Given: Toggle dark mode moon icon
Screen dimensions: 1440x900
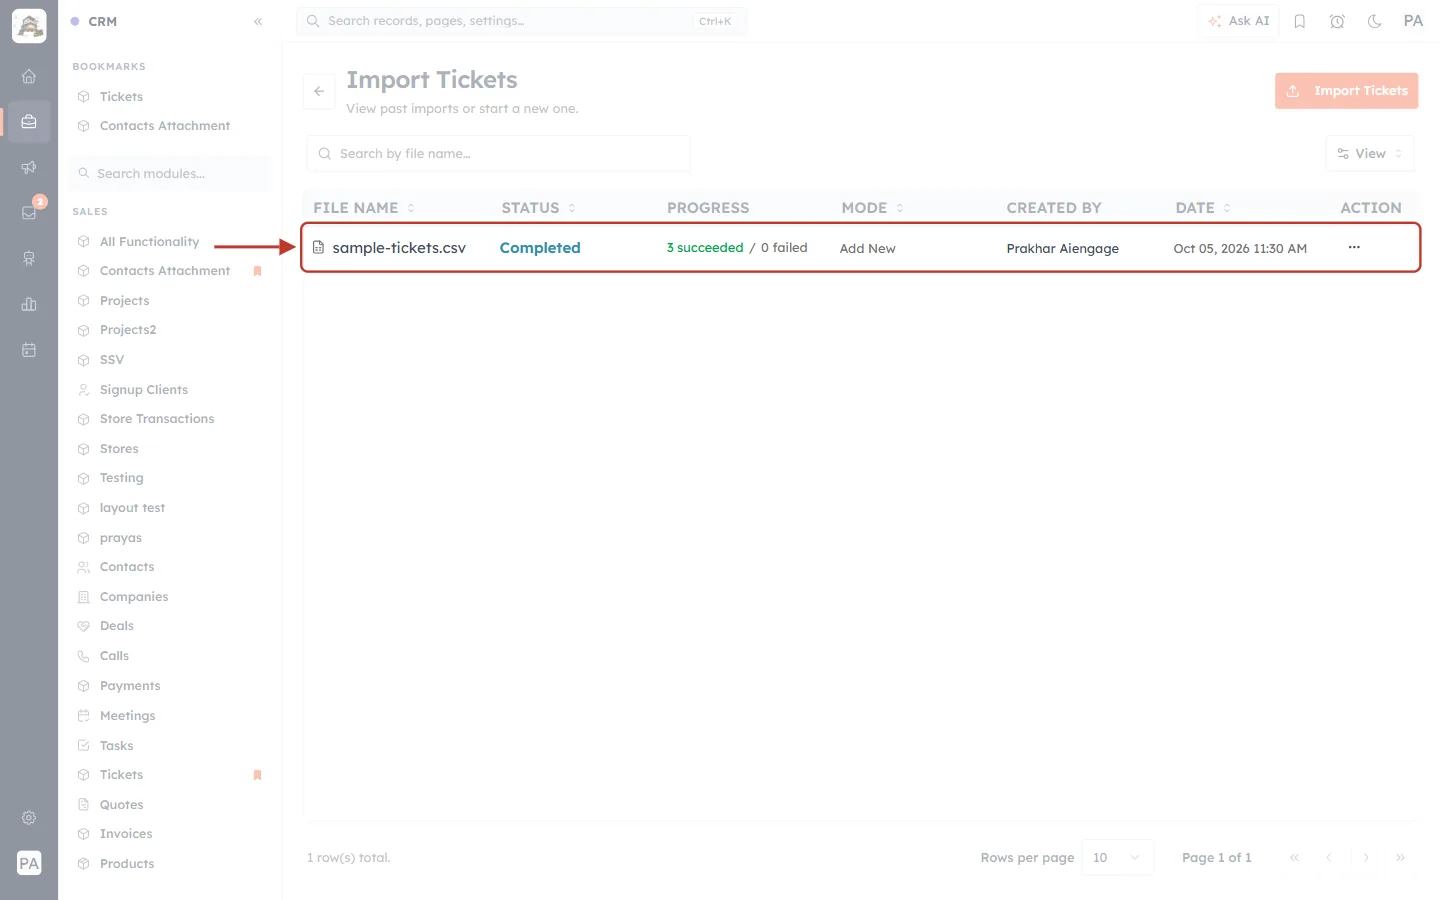Looking at the screenshot, I should [1375, 21].
